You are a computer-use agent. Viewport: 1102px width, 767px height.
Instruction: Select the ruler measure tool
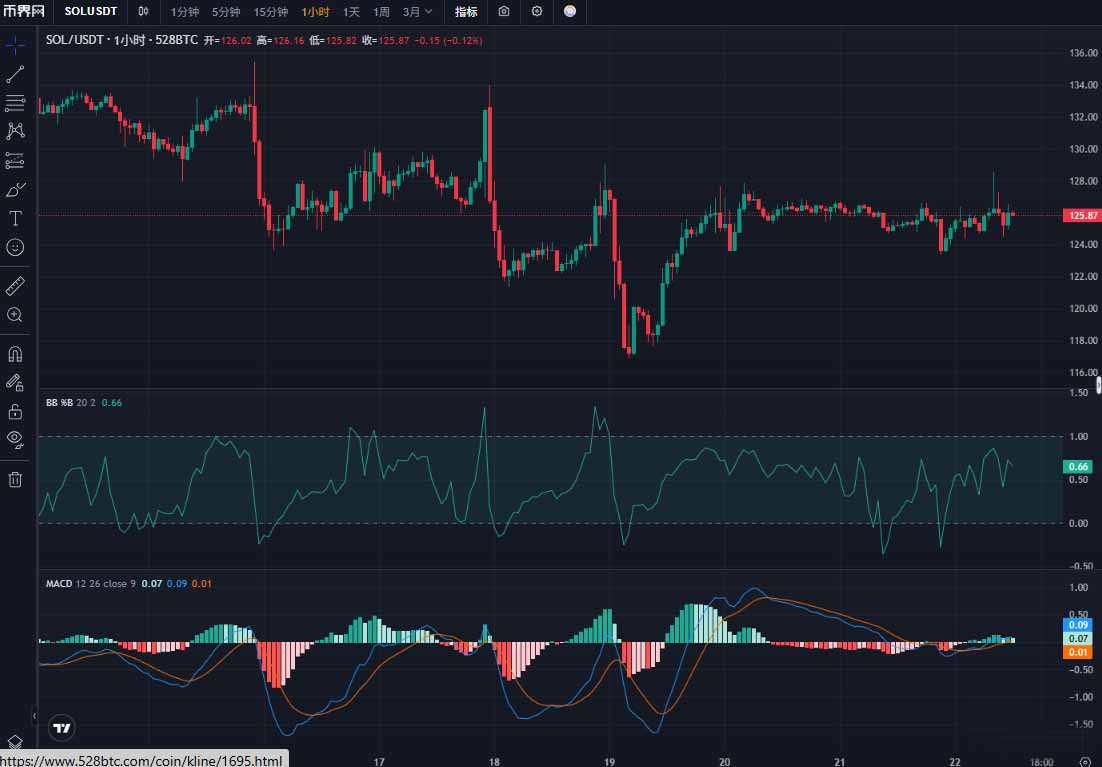point(15,286)
